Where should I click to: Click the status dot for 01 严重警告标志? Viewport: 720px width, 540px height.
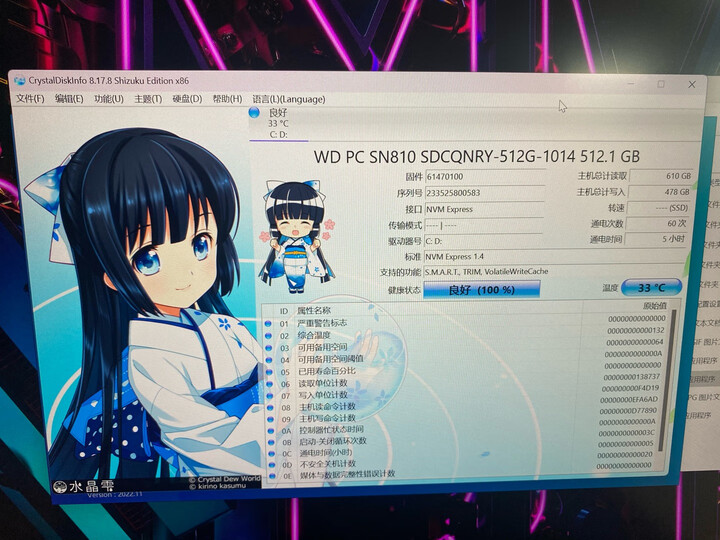coord(268,323)
